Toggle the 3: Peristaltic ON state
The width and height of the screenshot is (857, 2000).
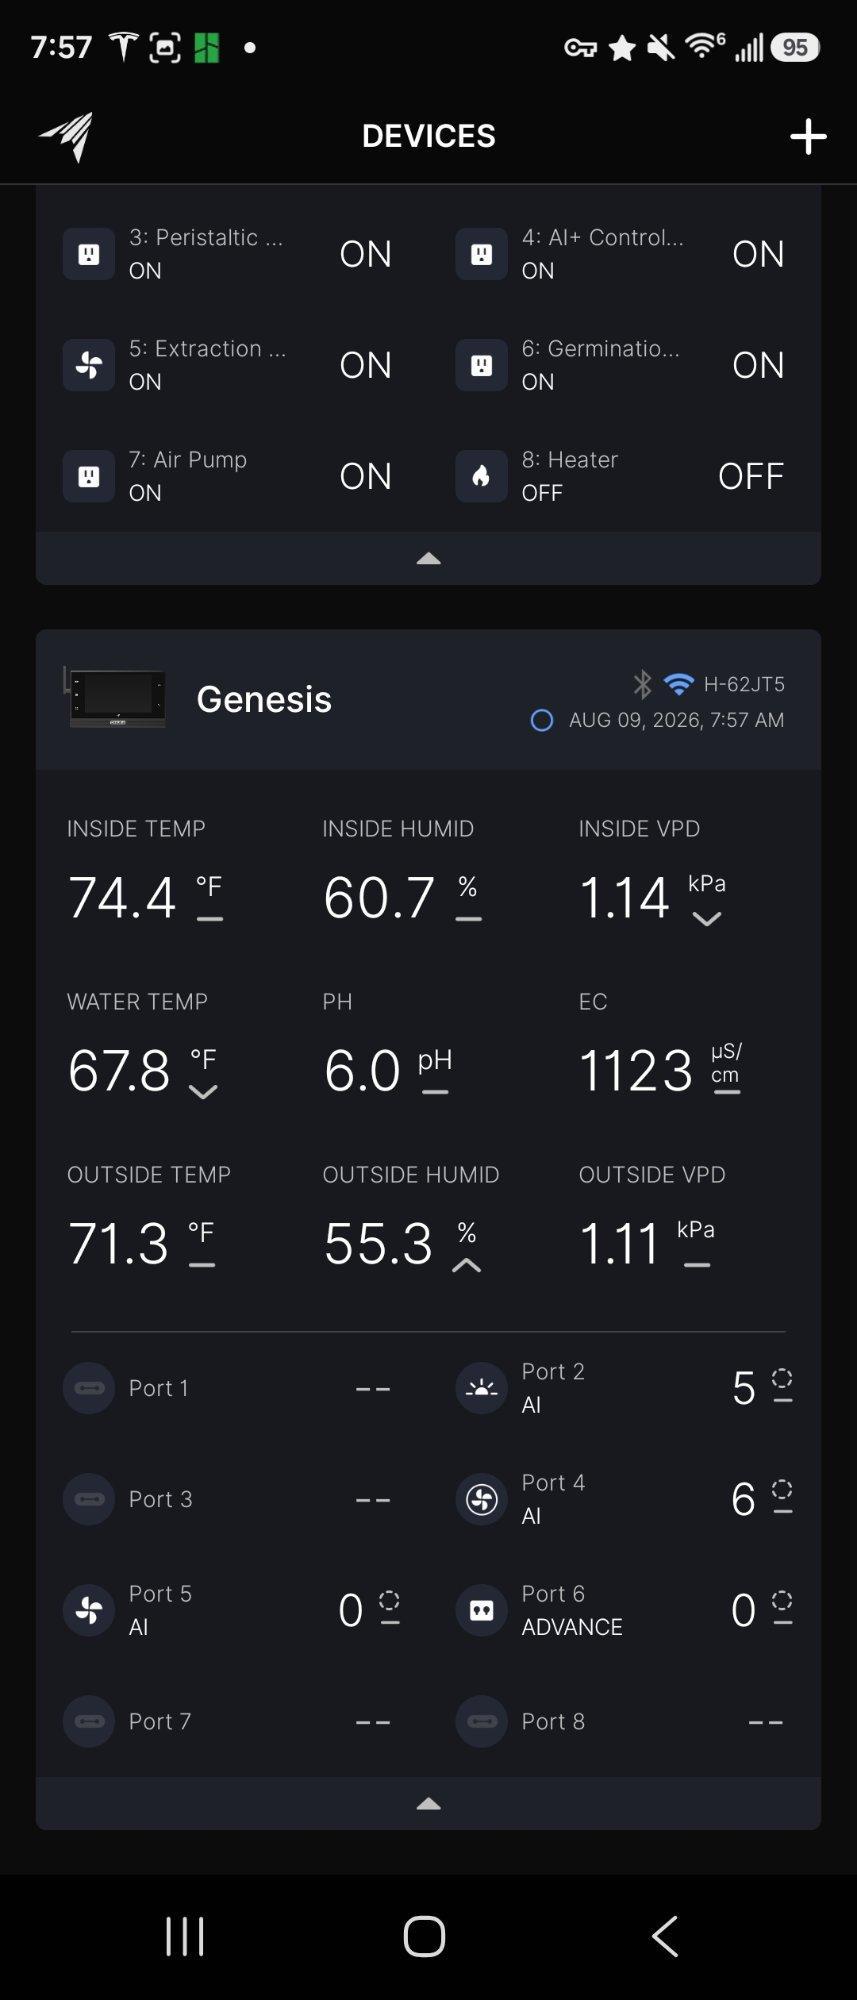(x=365, y=254)
